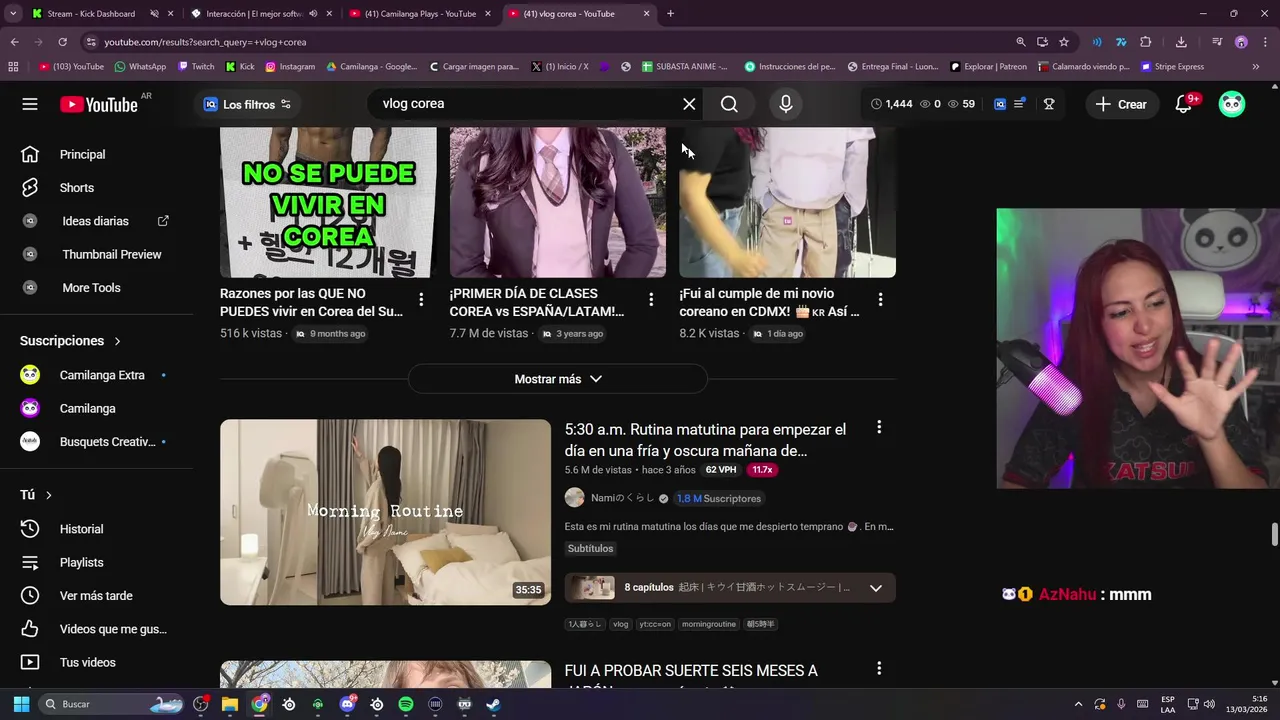Switch to the Camilanga Plays - YouTube tab
Image resolution: width=1280 pixels, height=720 pixels.
tap(420, 14)
